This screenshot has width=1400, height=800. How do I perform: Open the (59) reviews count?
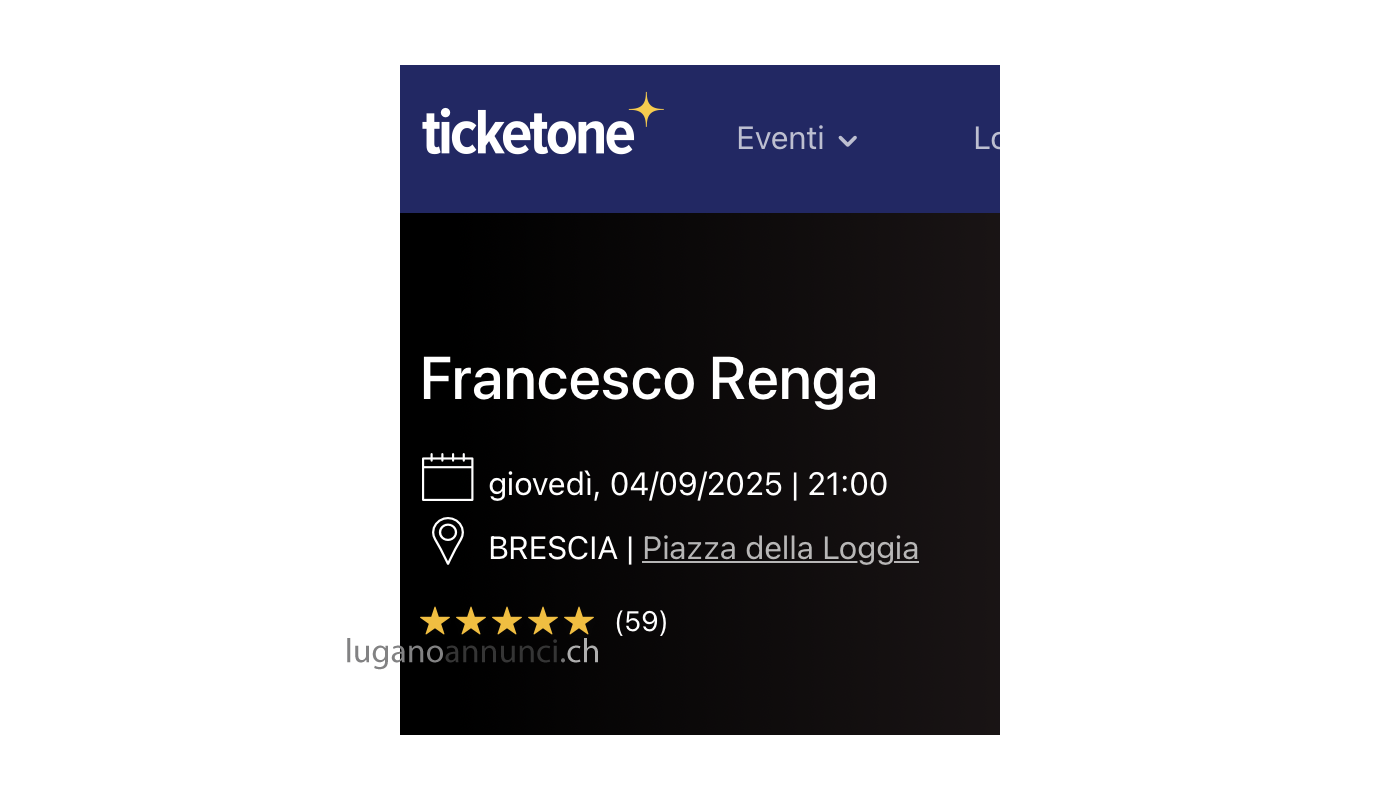[641, 622]
